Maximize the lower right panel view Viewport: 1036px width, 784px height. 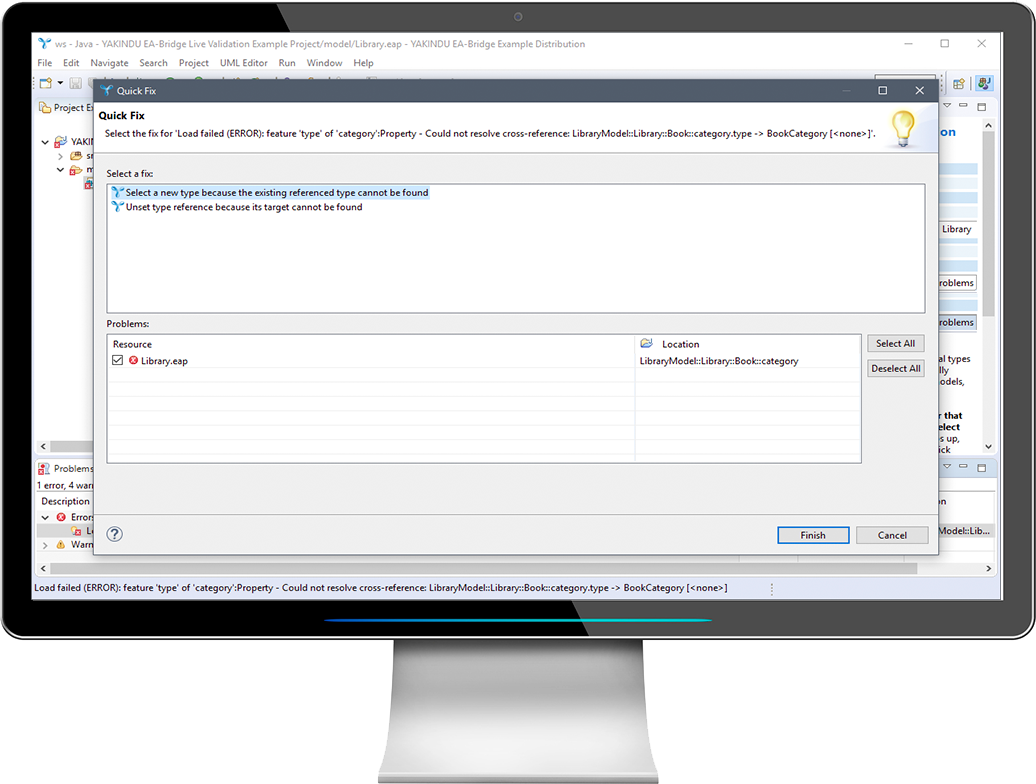click(x=982, y=468)
